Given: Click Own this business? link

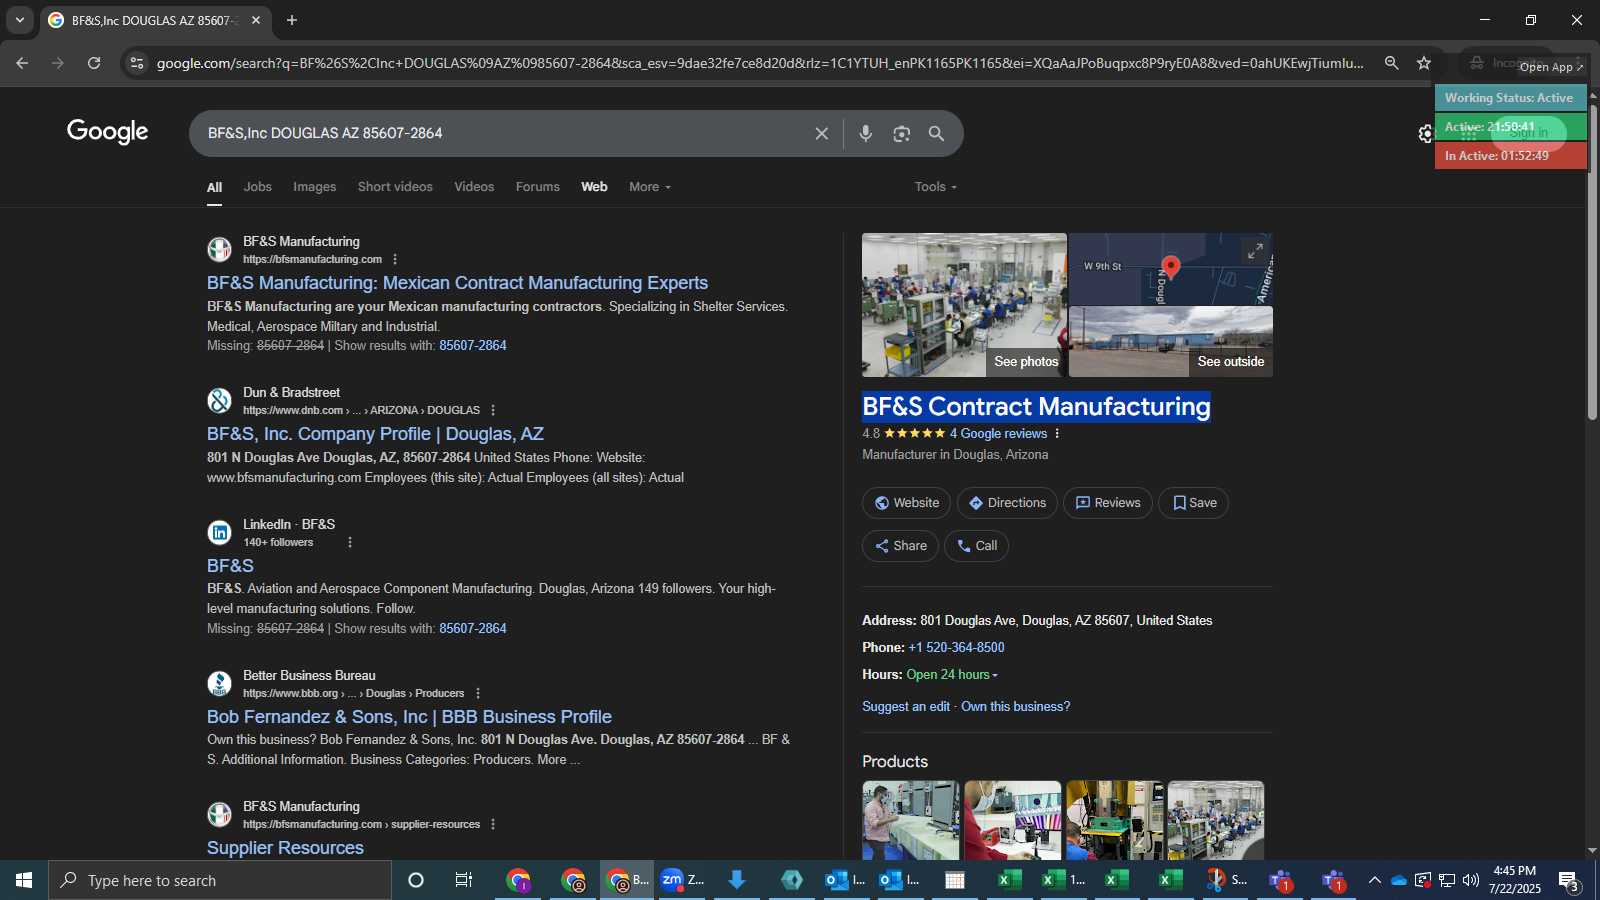Looking at the screenshot, I should coord(1015,707).
